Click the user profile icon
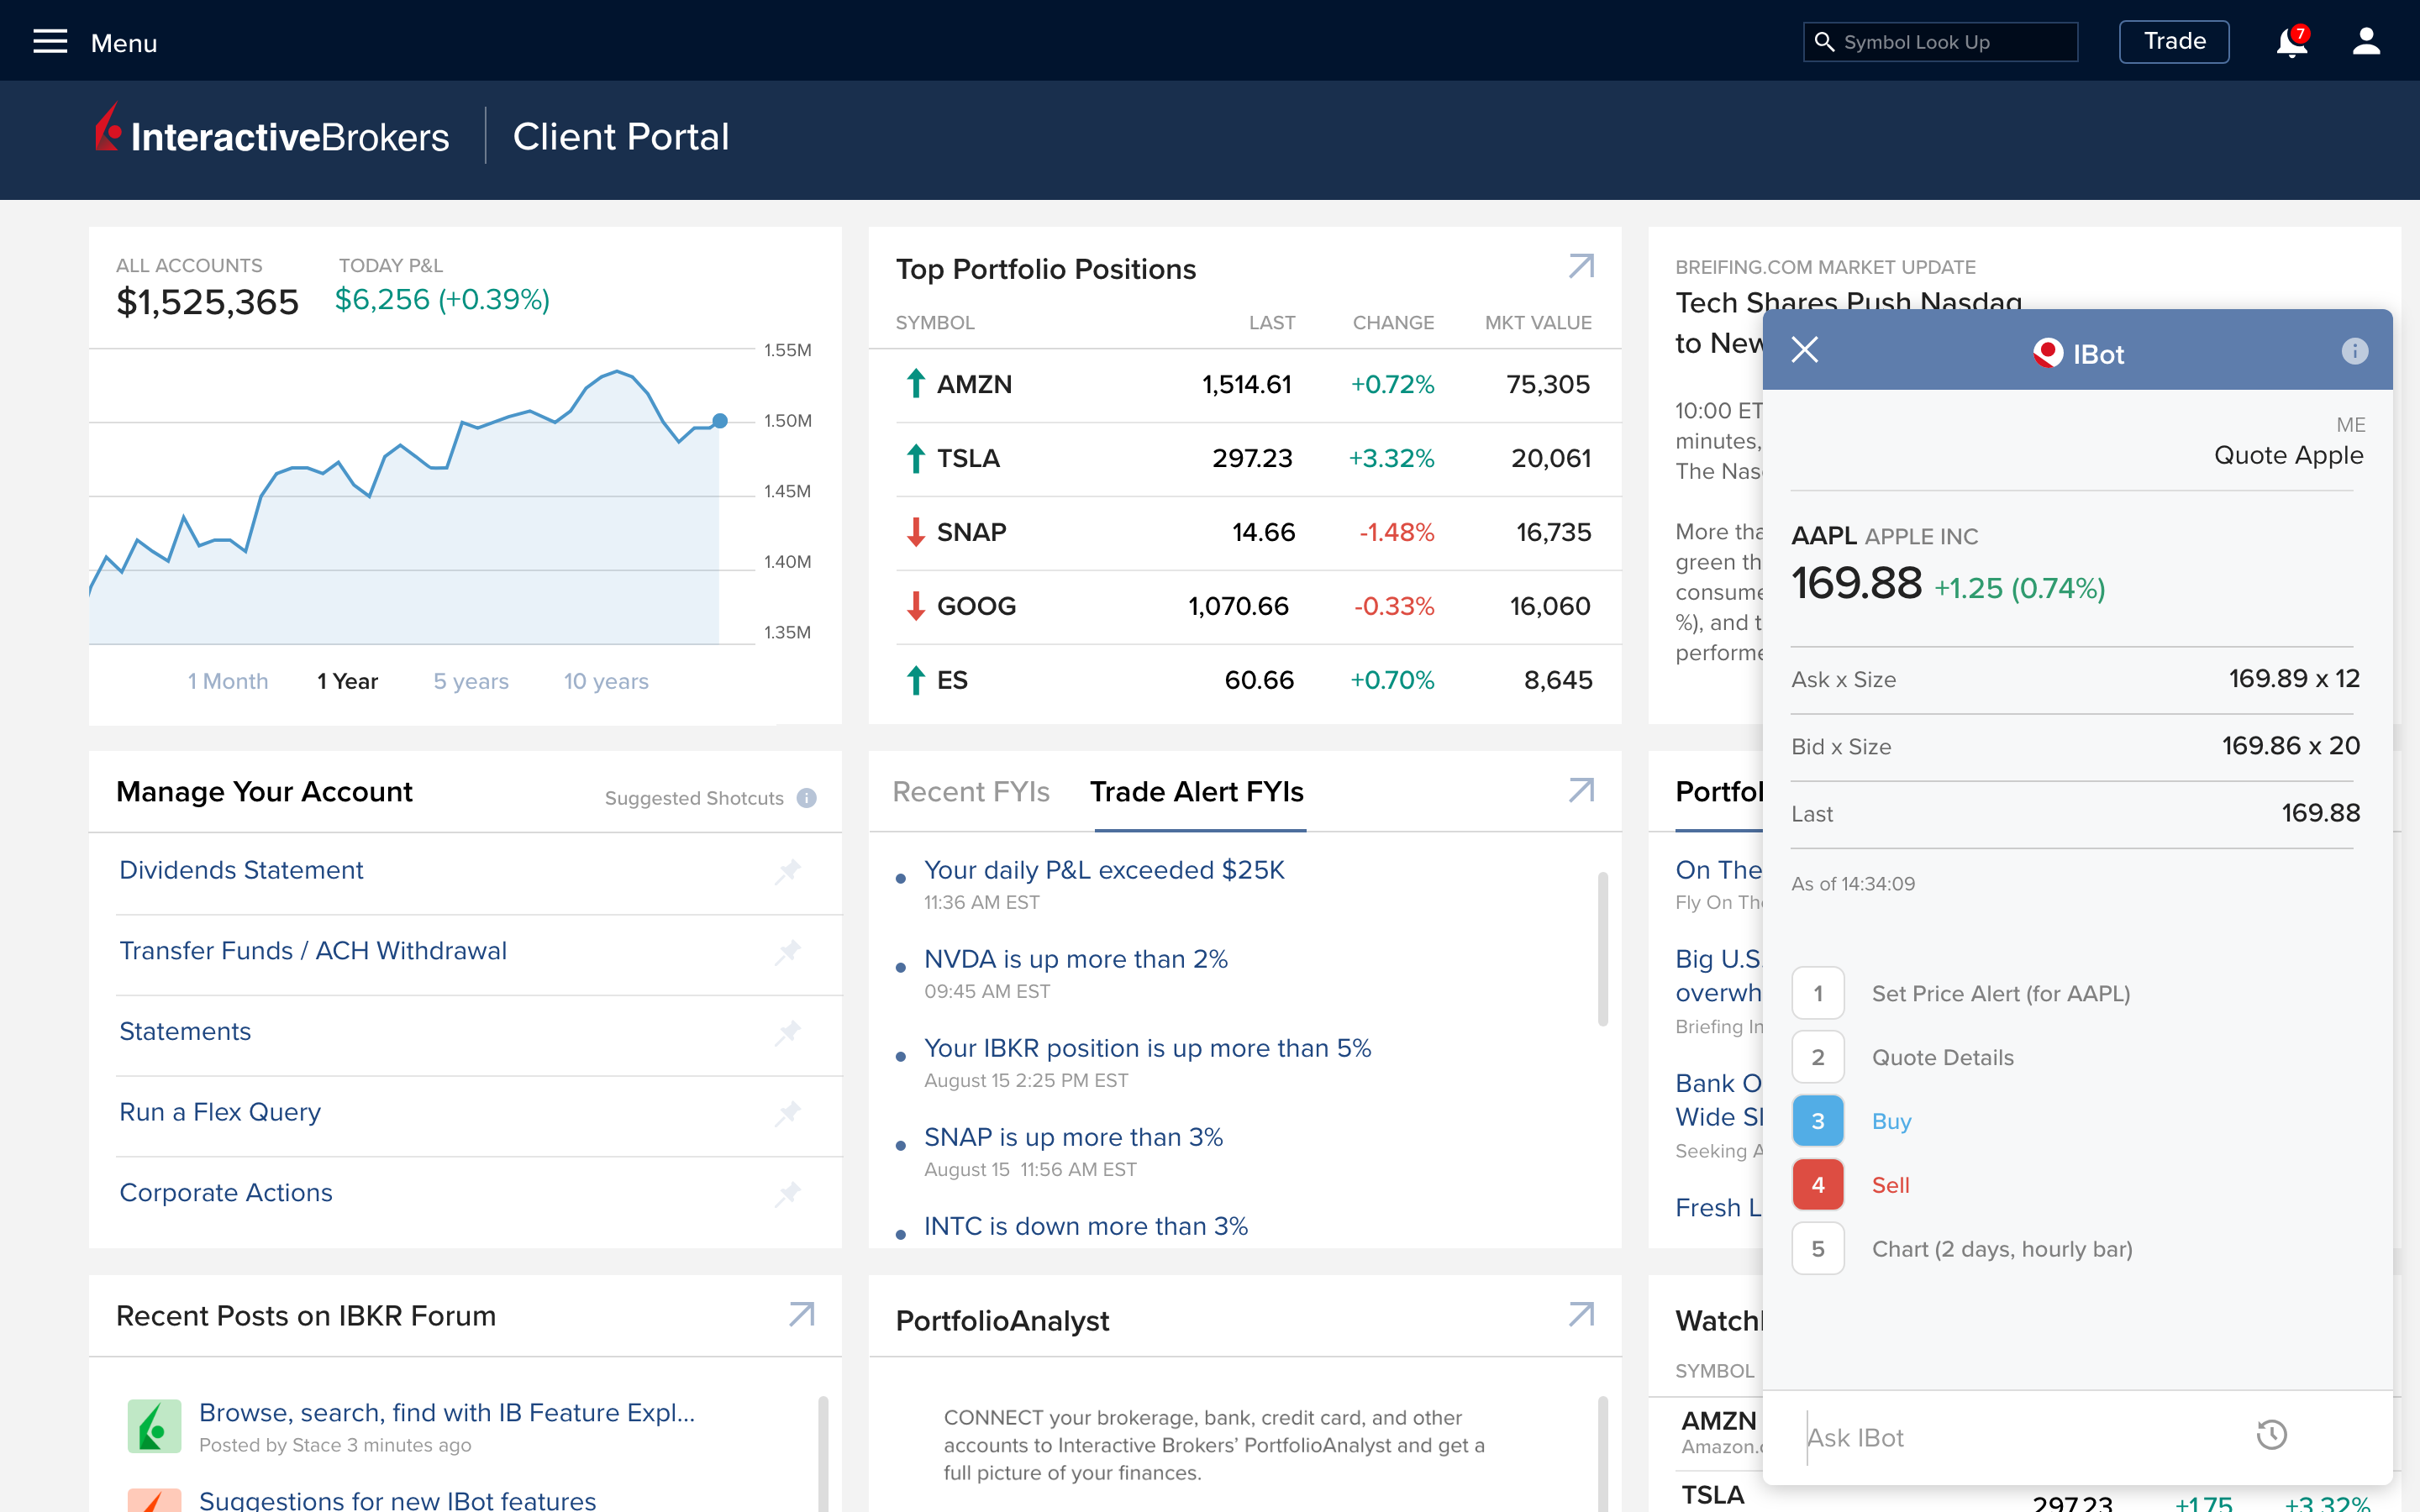Image resolution: width=2420 pixels, height=1512 pixels. 2366,42
